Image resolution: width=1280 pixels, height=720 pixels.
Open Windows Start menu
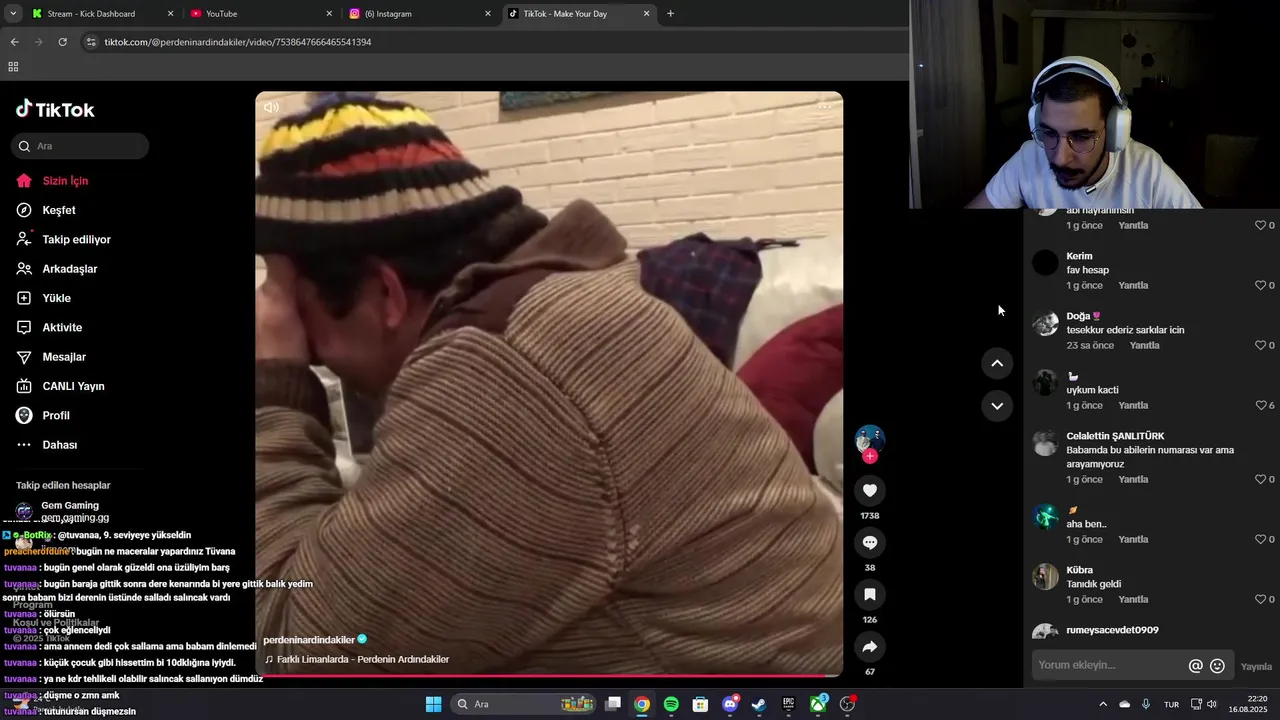(433, 704)
